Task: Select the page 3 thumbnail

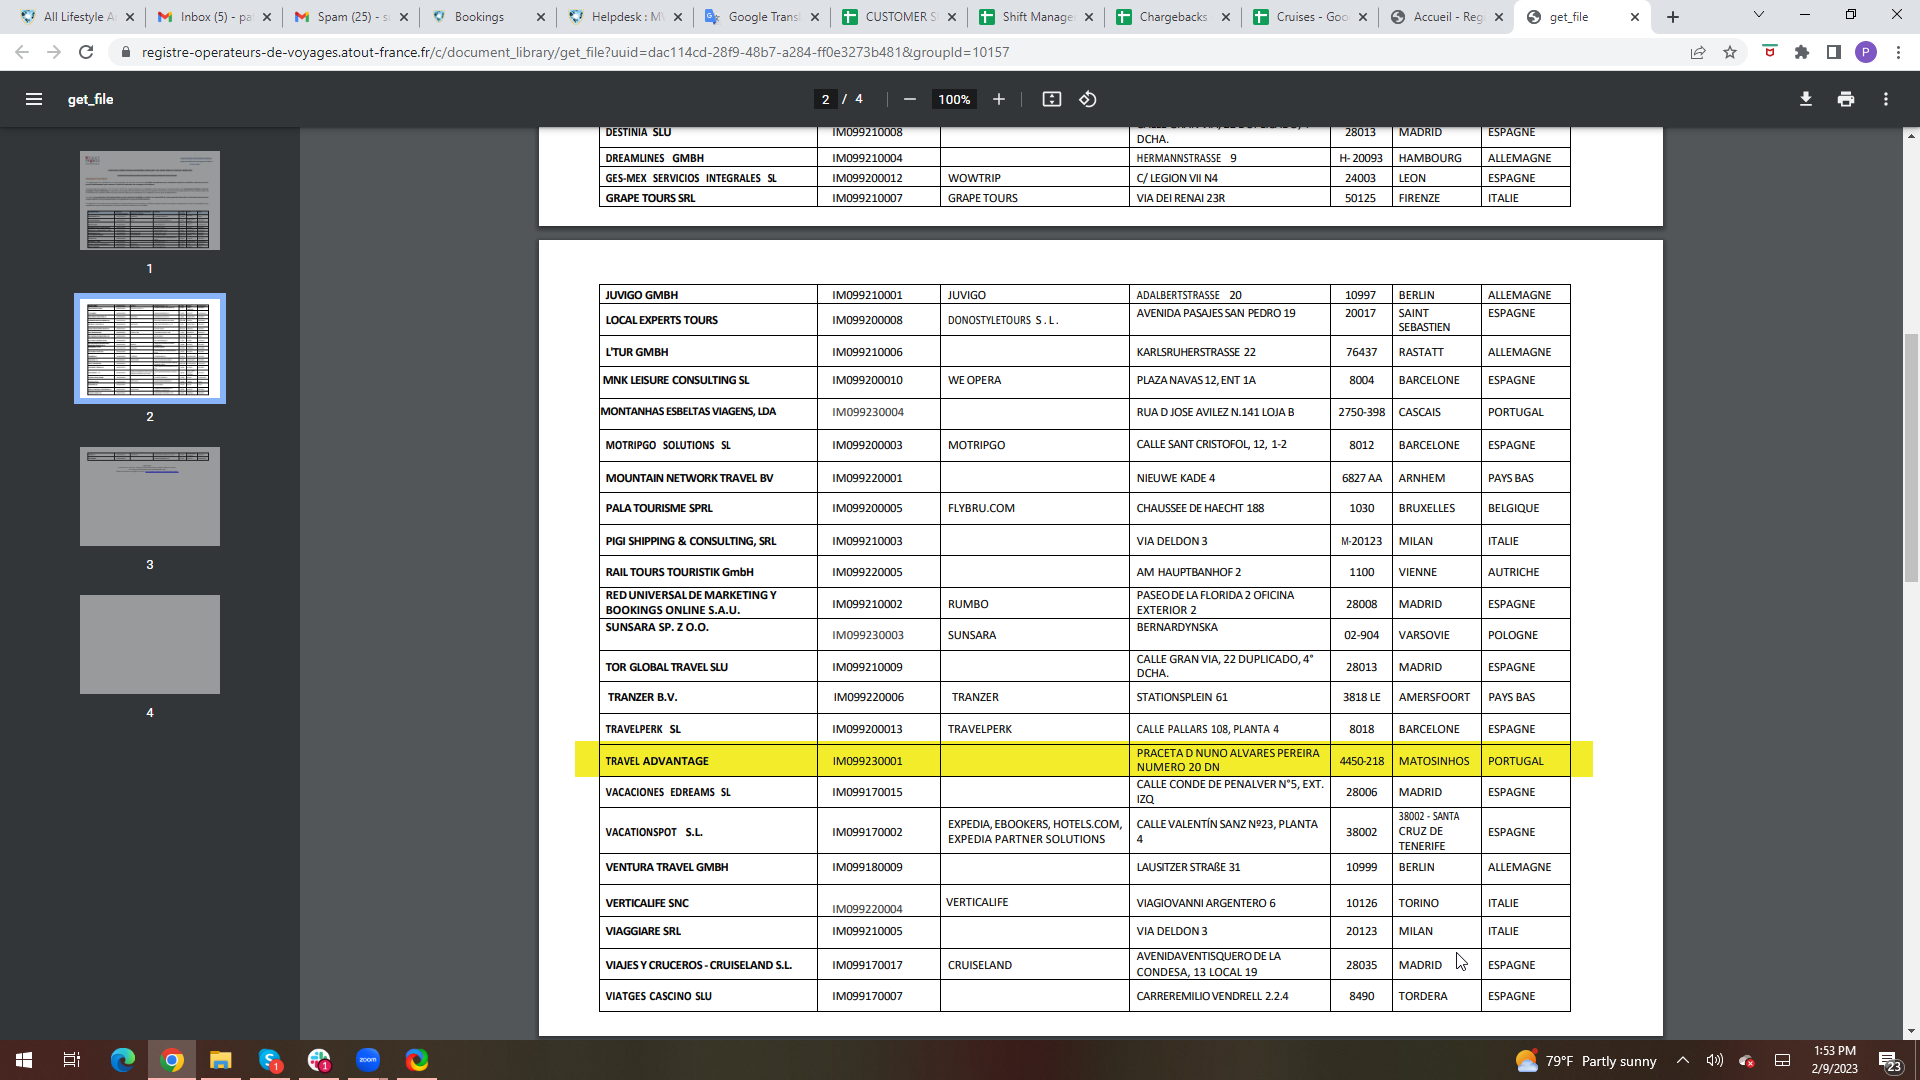Action: (150, 496)
